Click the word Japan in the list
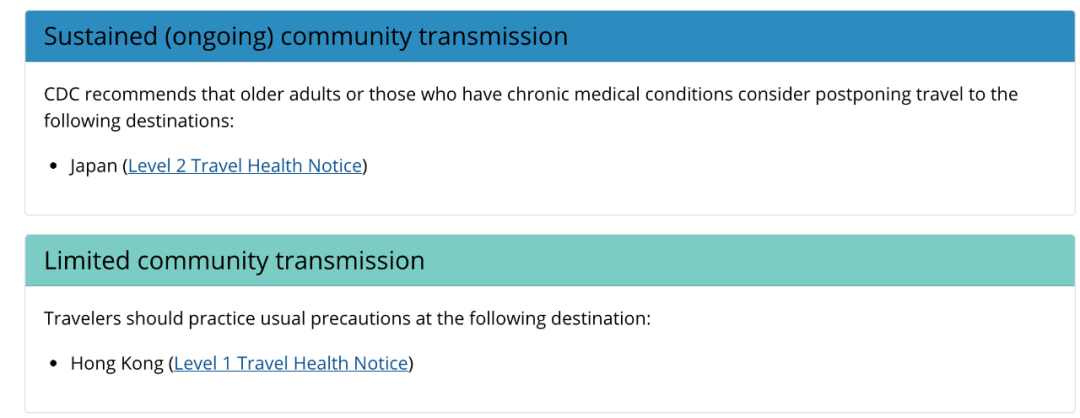1080x418 pixels. tap(93, 166)
